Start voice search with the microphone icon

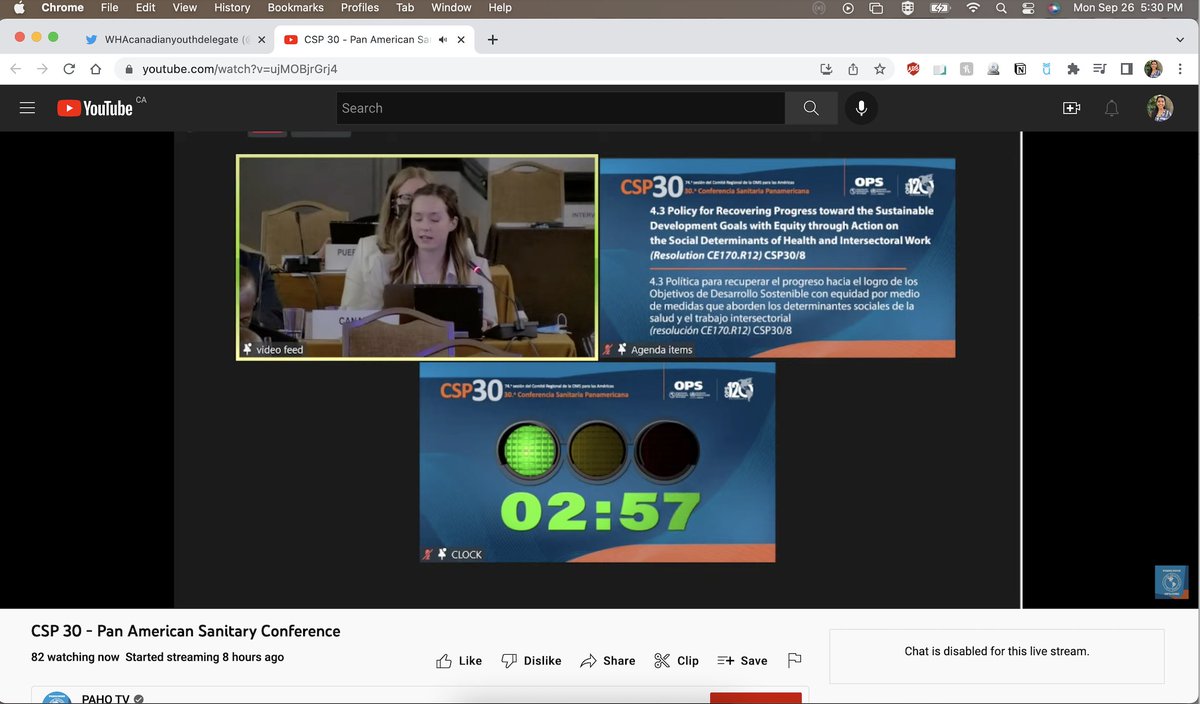pos(861,108)
